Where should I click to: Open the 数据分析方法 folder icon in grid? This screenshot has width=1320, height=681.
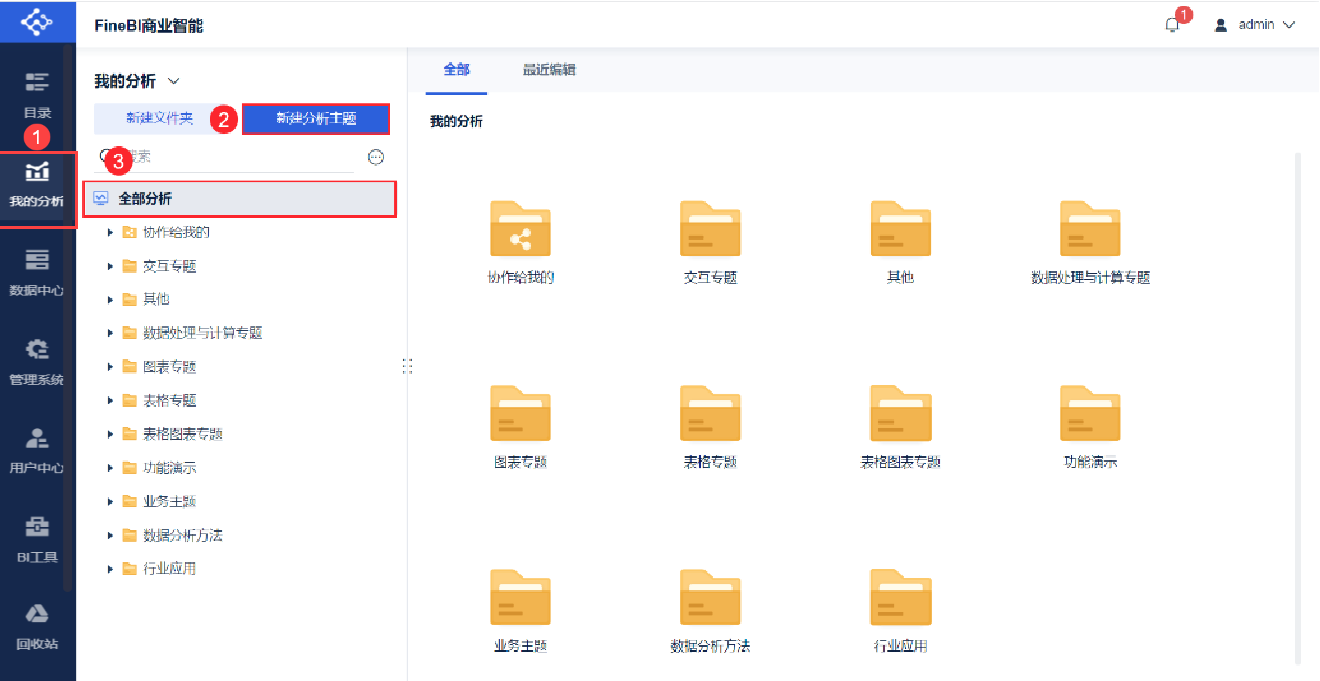[710, 598]
